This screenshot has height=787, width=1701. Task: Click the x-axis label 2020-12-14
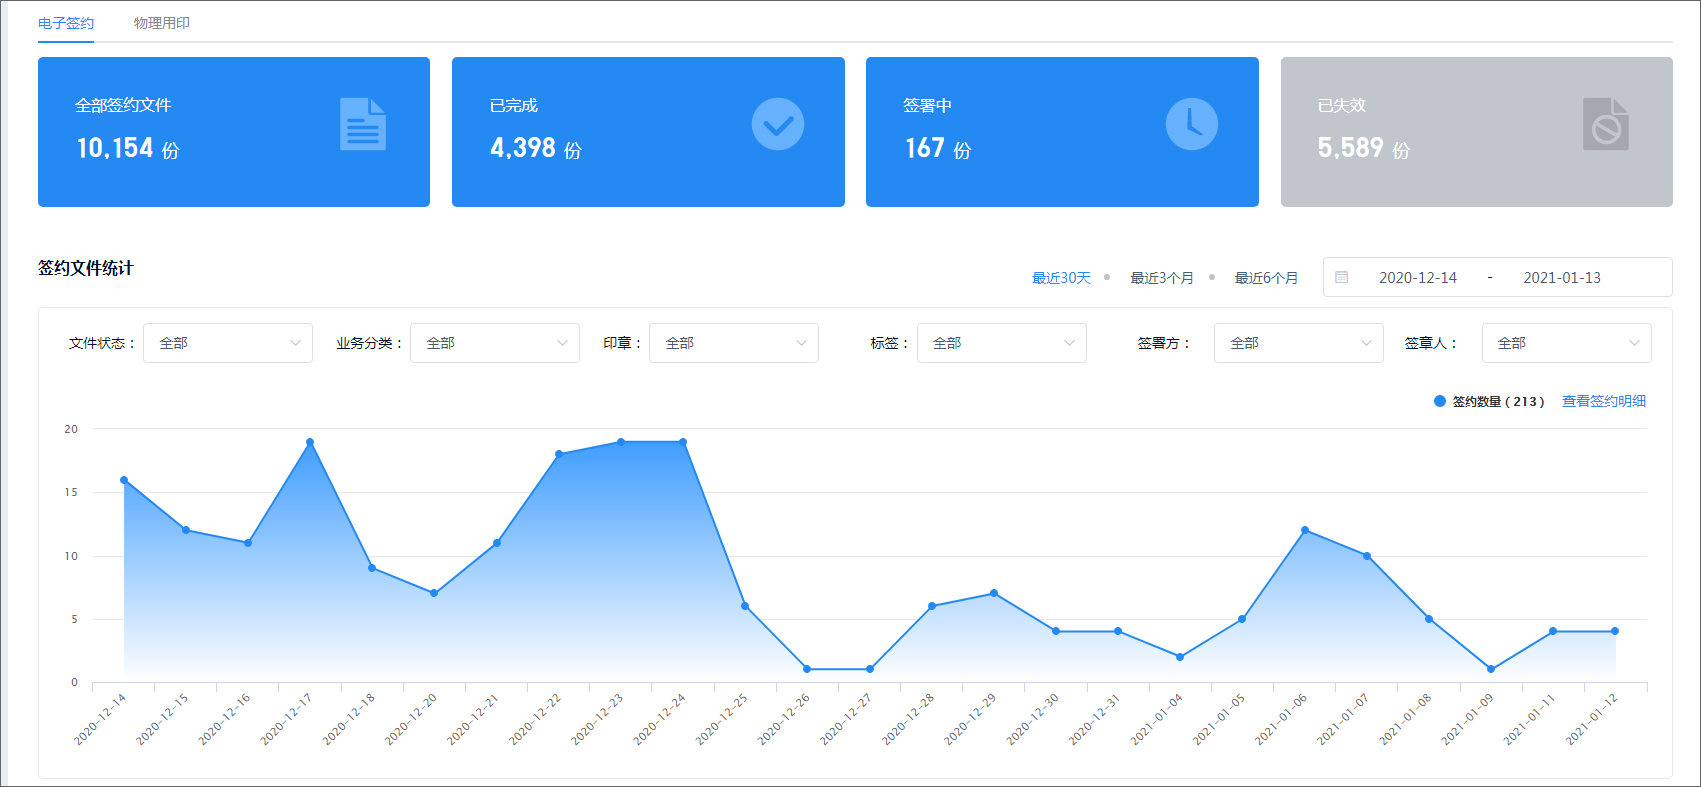100,720
